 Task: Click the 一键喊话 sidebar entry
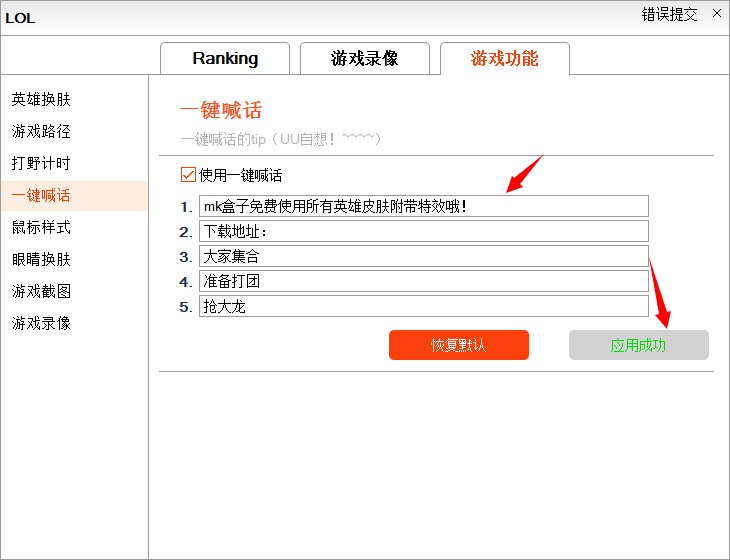click(41, 196)
